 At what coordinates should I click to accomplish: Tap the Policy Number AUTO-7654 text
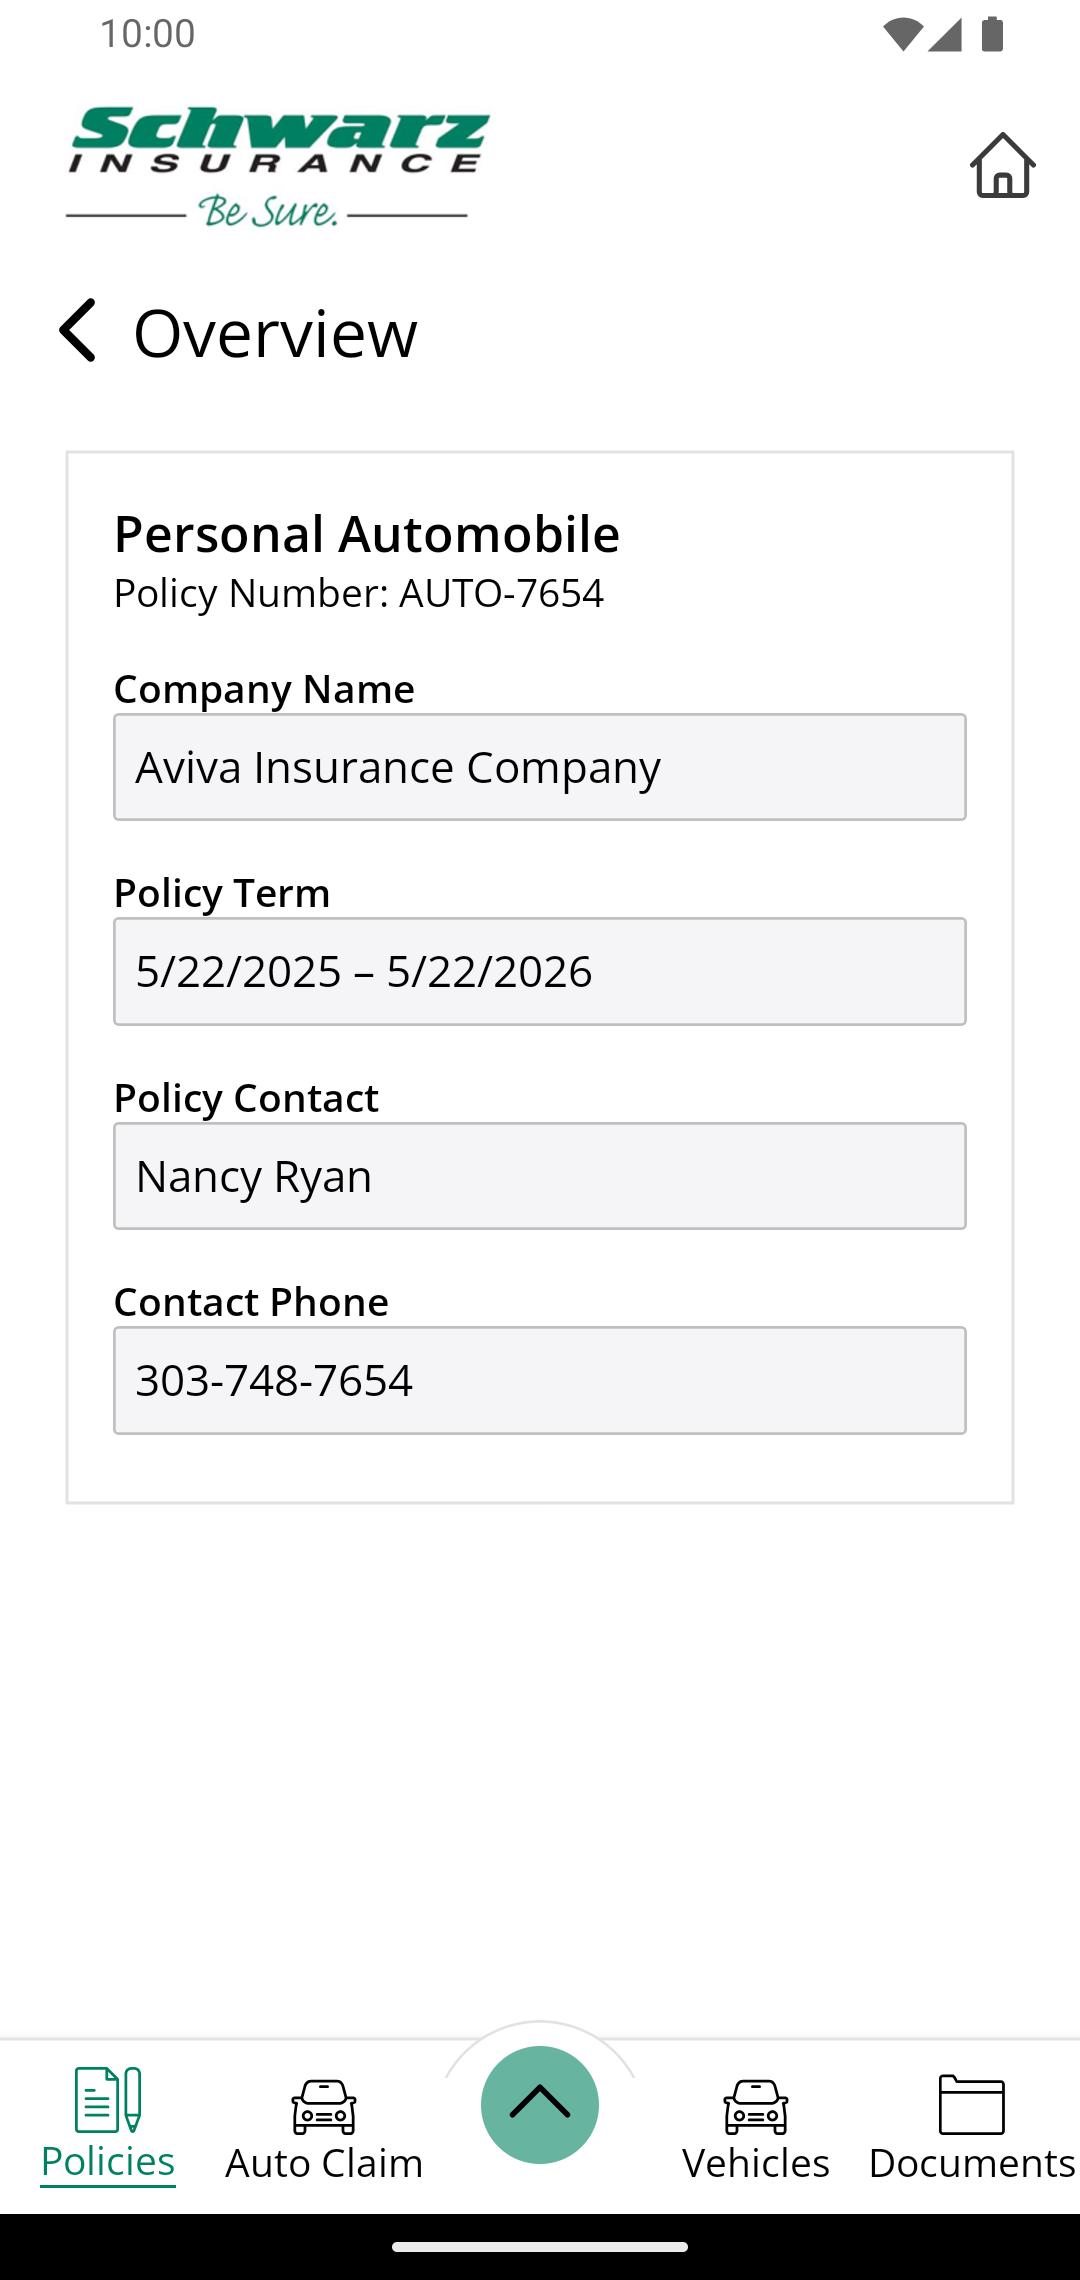pos(359,594)
